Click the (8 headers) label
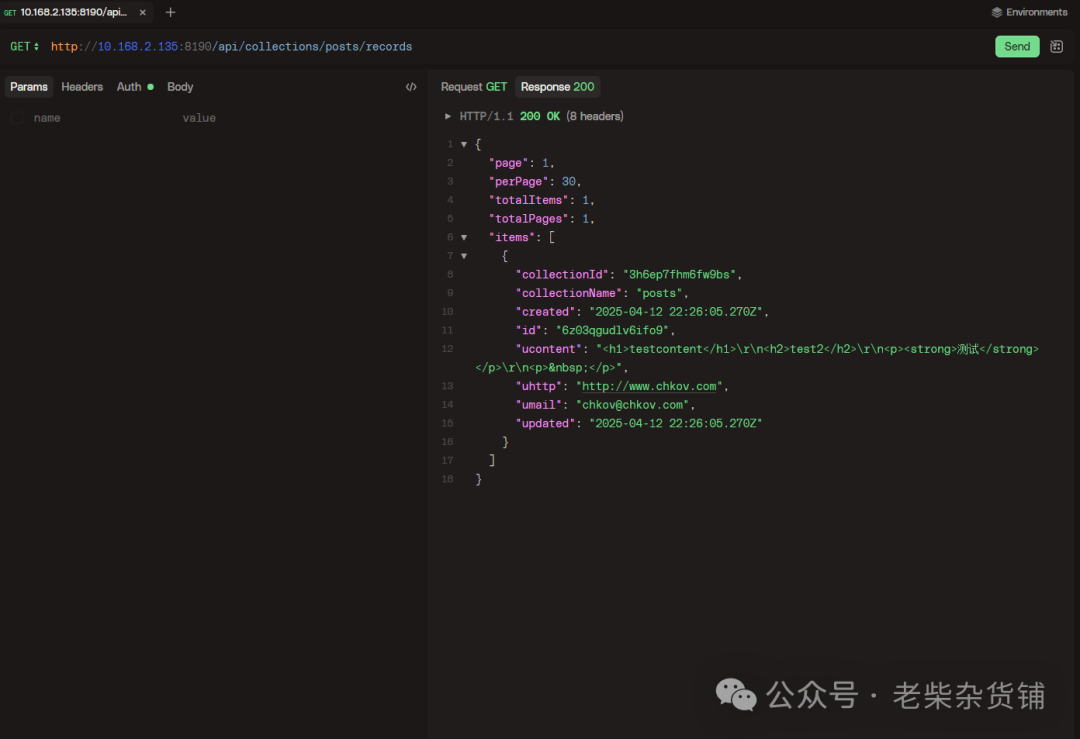The height and width of the screenshot is (739, 1080). 595,116
